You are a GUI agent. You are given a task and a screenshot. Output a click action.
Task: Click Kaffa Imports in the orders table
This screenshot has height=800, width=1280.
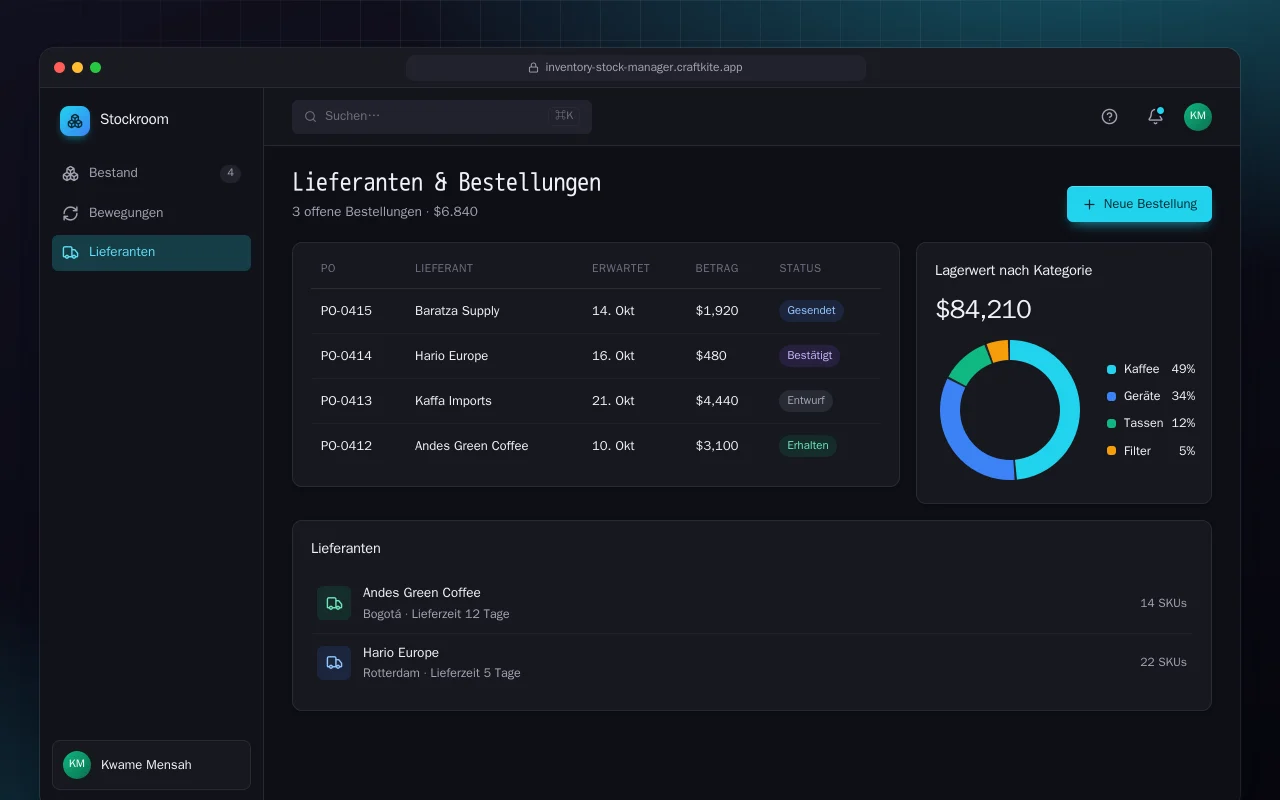(453, 401)
